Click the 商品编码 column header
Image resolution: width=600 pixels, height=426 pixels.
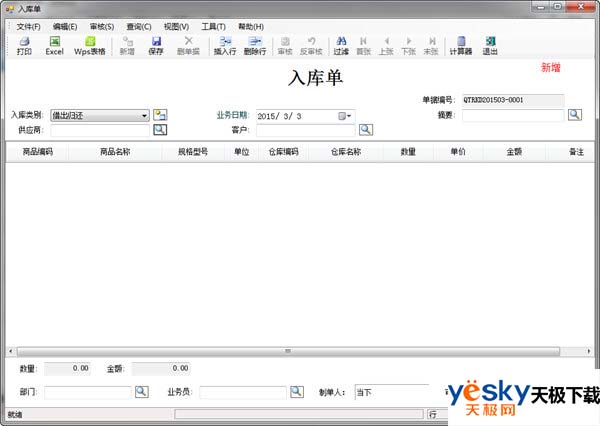click(x=38, y=152)
